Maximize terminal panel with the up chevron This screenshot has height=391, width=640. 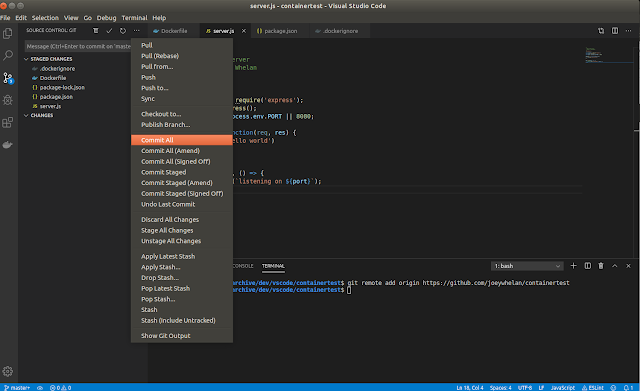pos(615,266)
